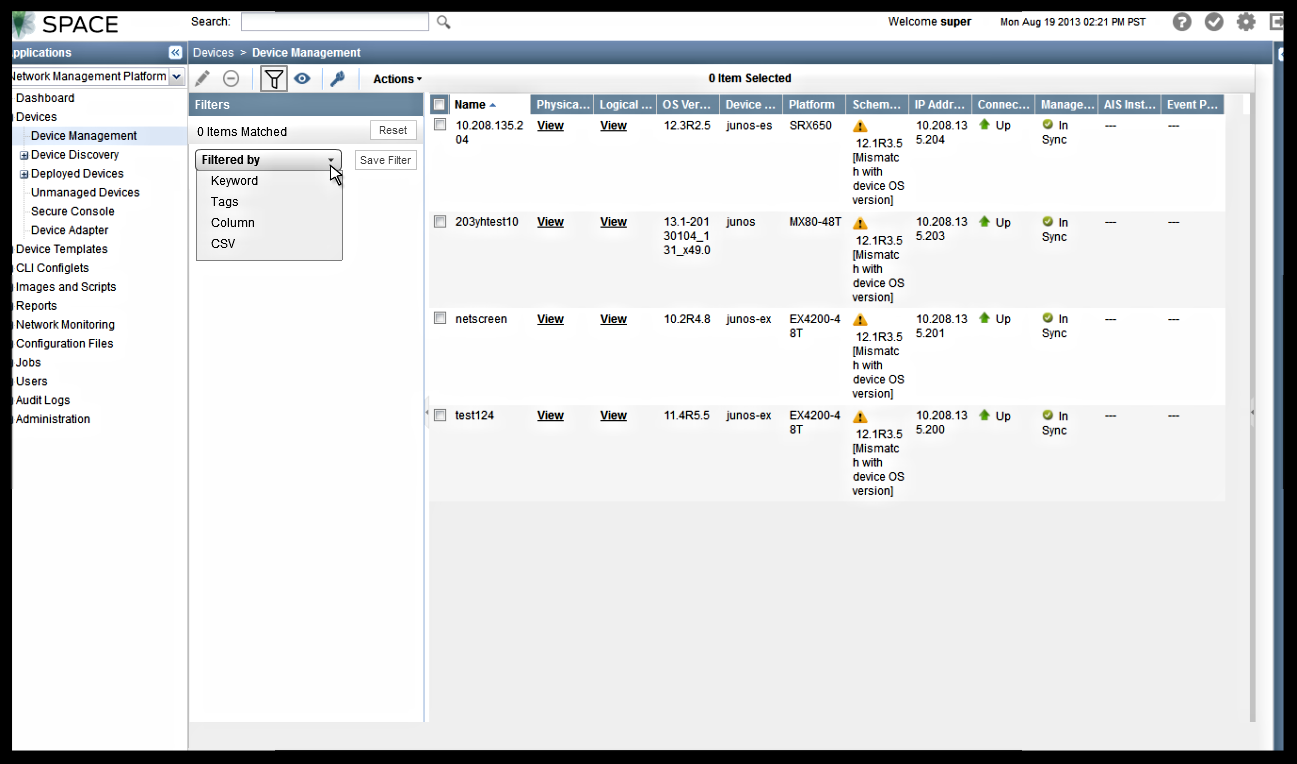Open Logical View link for 203yhtest10
Image resolution: width=1297 pixels, height=764 pixels.
coord(613,222)
